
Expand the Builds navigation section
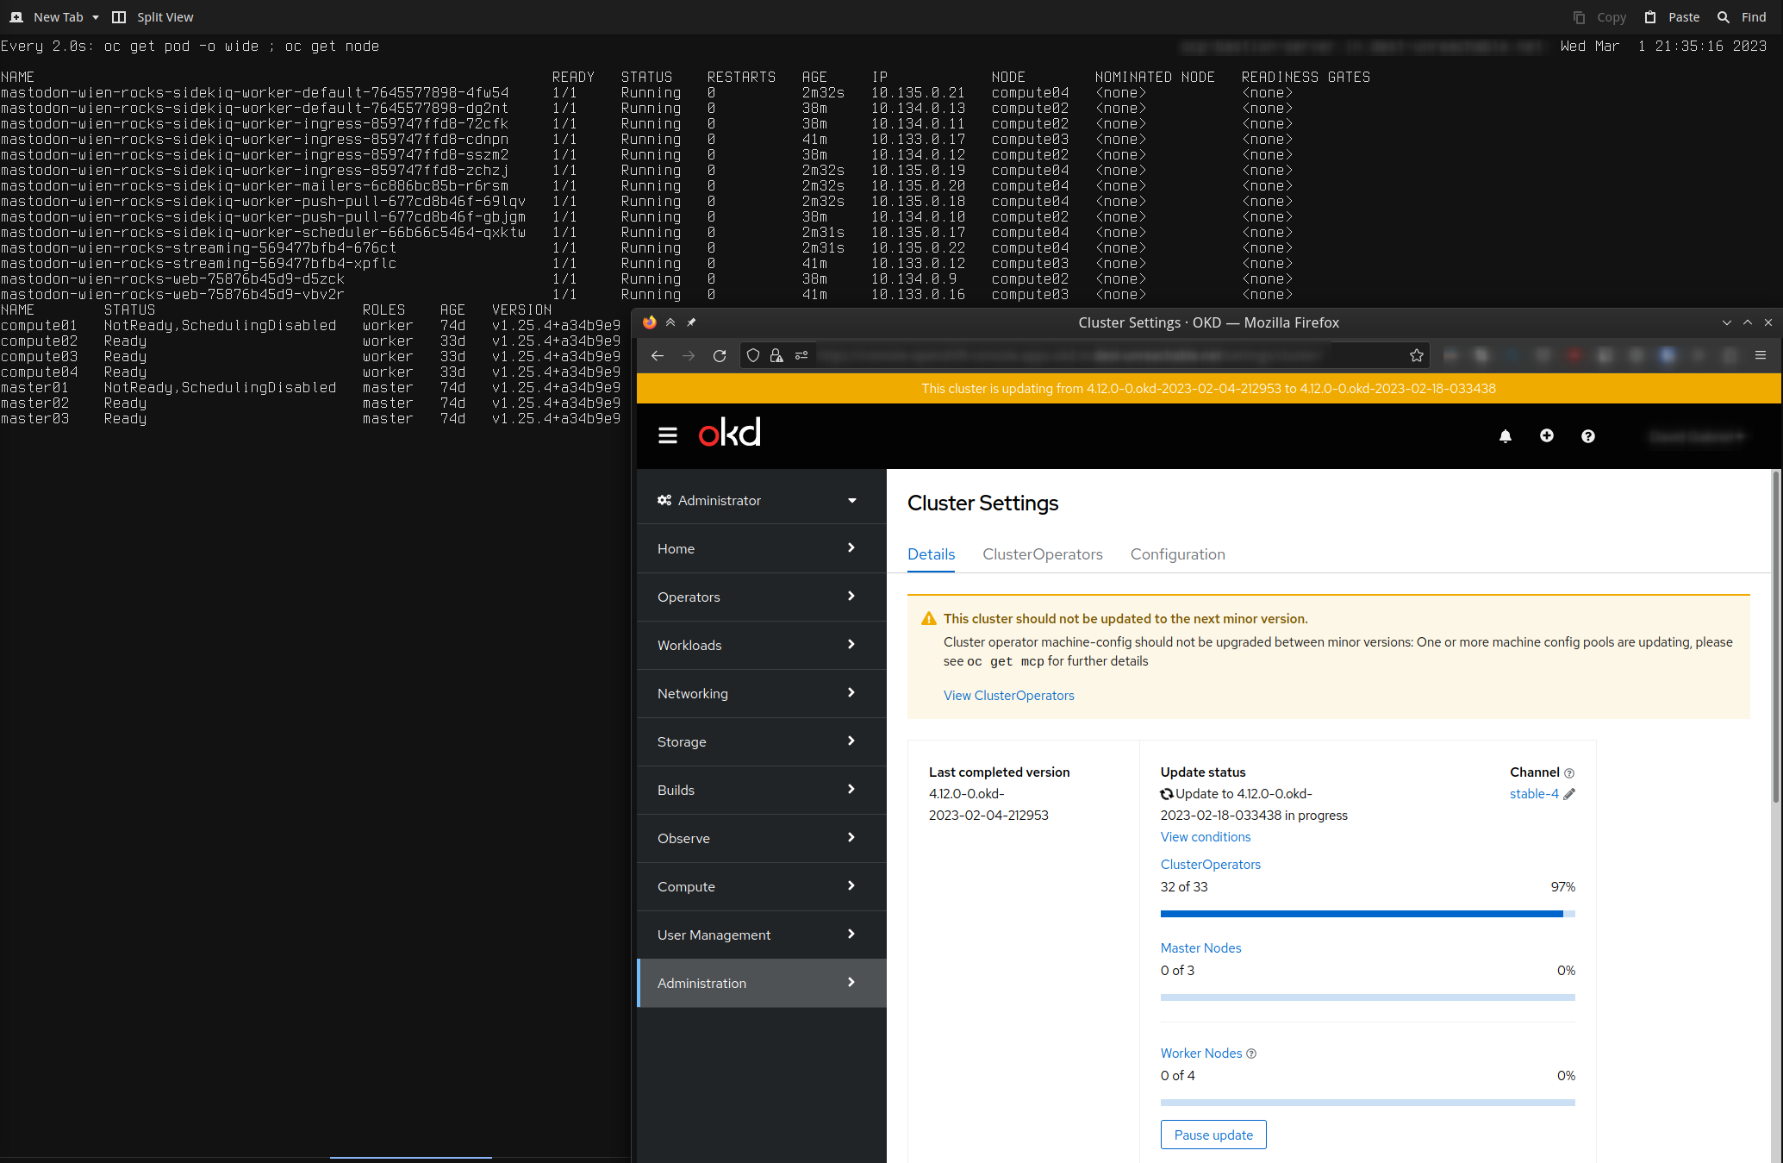[761, 790]
